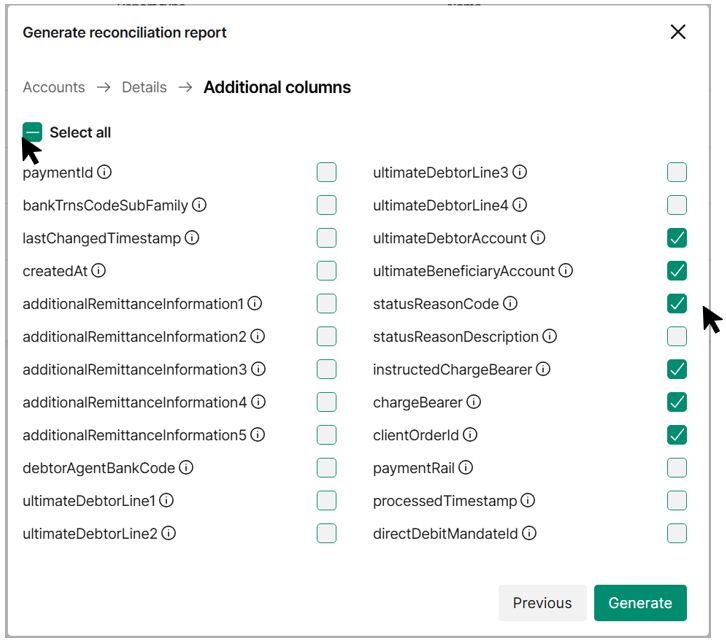Click the info icon beside paymentRail
Viewport: 726px width, 642px height.
coord(465,467)
